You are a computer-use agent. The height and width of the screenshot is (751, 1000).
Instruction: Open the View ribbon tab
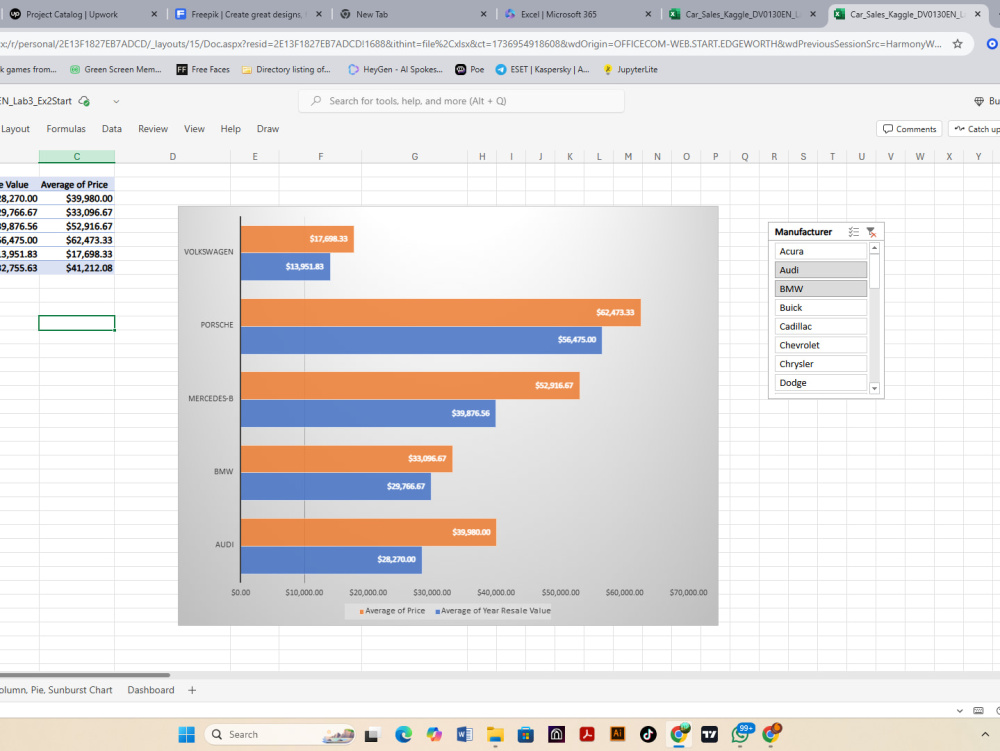click(x=195, y=129)
